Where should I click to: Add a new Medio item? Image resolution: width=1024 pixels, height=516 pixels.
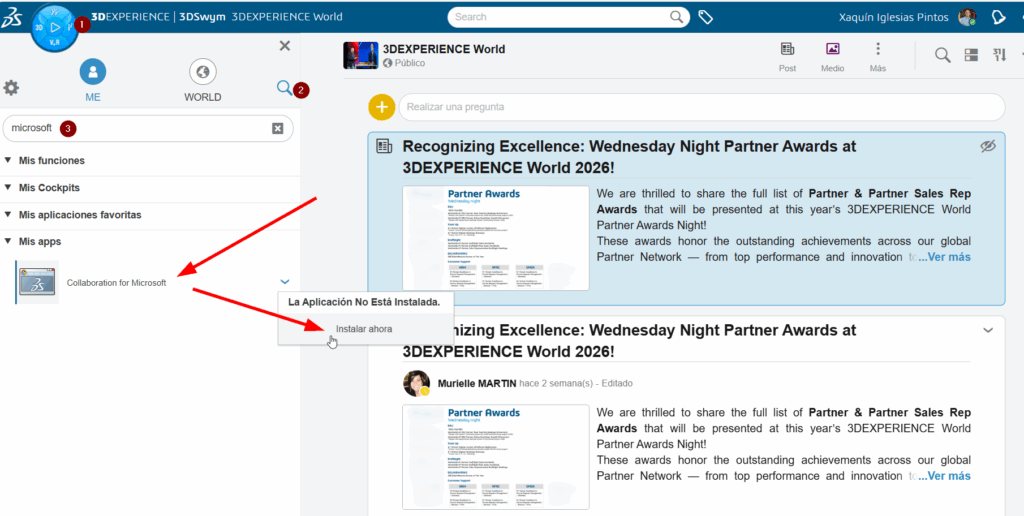coord(833,57)
